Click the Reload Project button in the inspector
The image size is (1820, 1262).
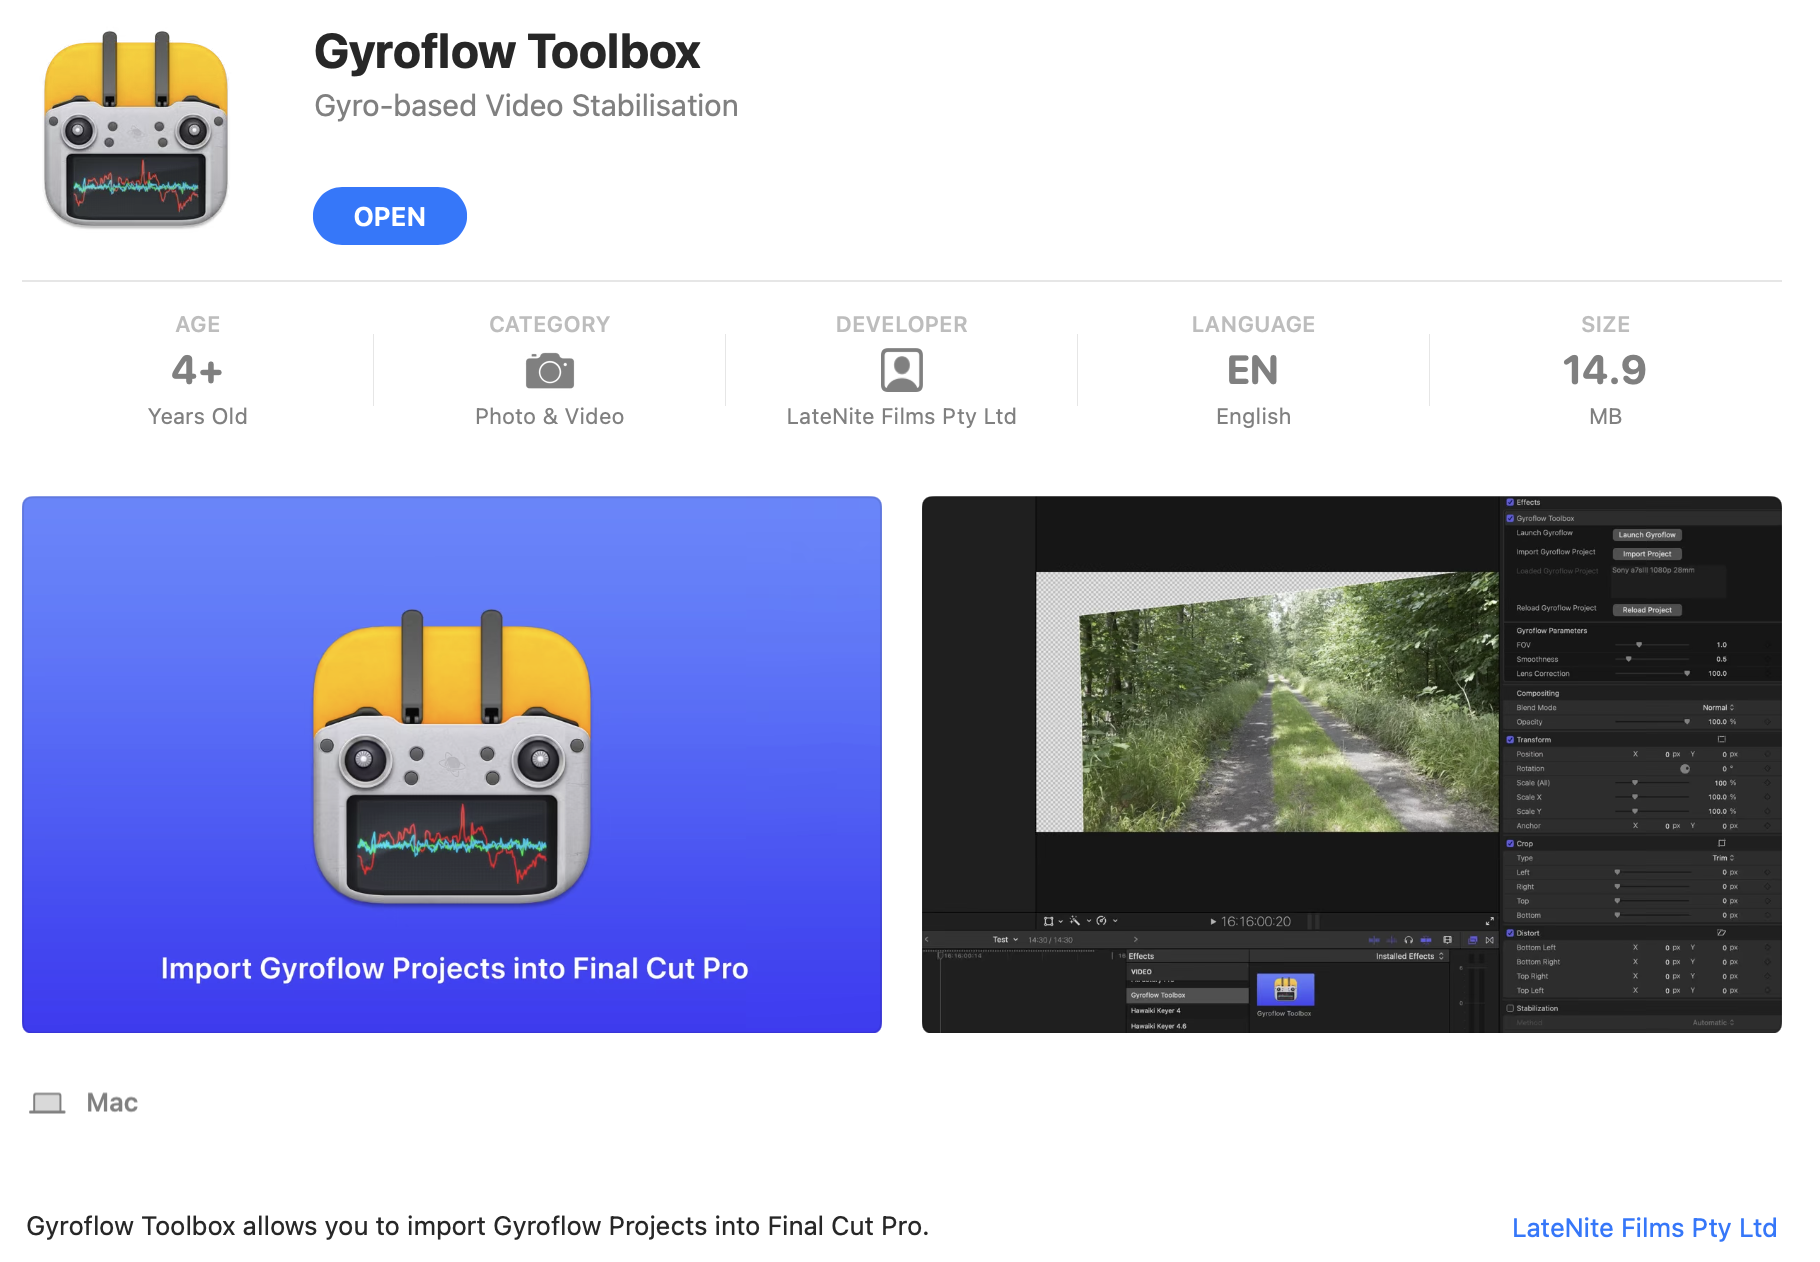(x=1647, y=610)
